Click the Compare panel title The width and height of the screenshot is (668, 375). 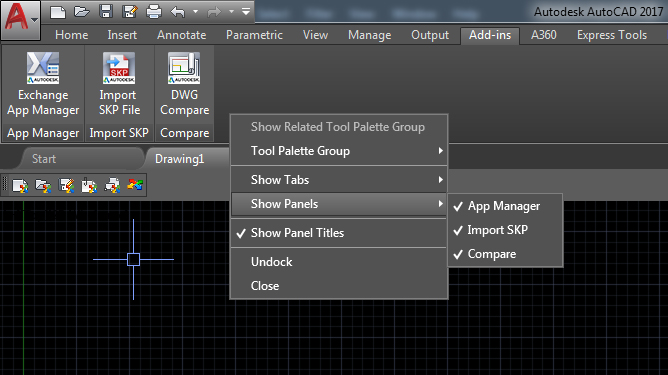(184, 133)
